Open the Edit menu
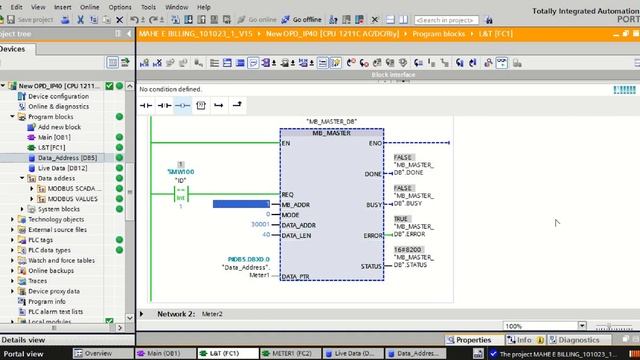This screenshot has height=360, width=640. 16,7
